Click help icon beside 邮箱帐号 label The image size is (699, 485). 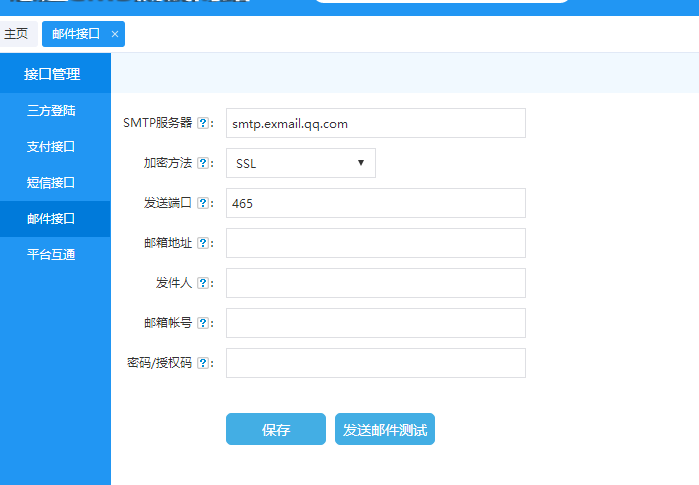click(x=203, y=323)
